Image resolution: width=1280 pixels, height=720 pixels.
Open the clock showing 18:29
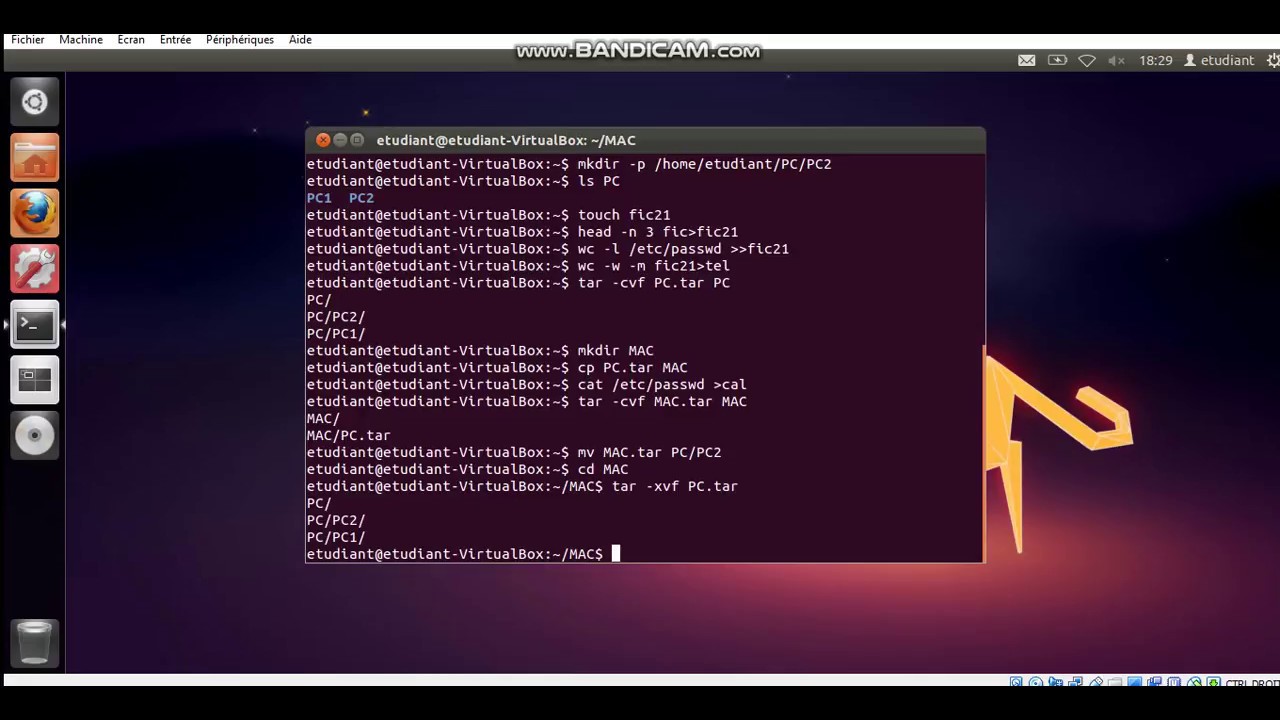tap(1156, 60)
